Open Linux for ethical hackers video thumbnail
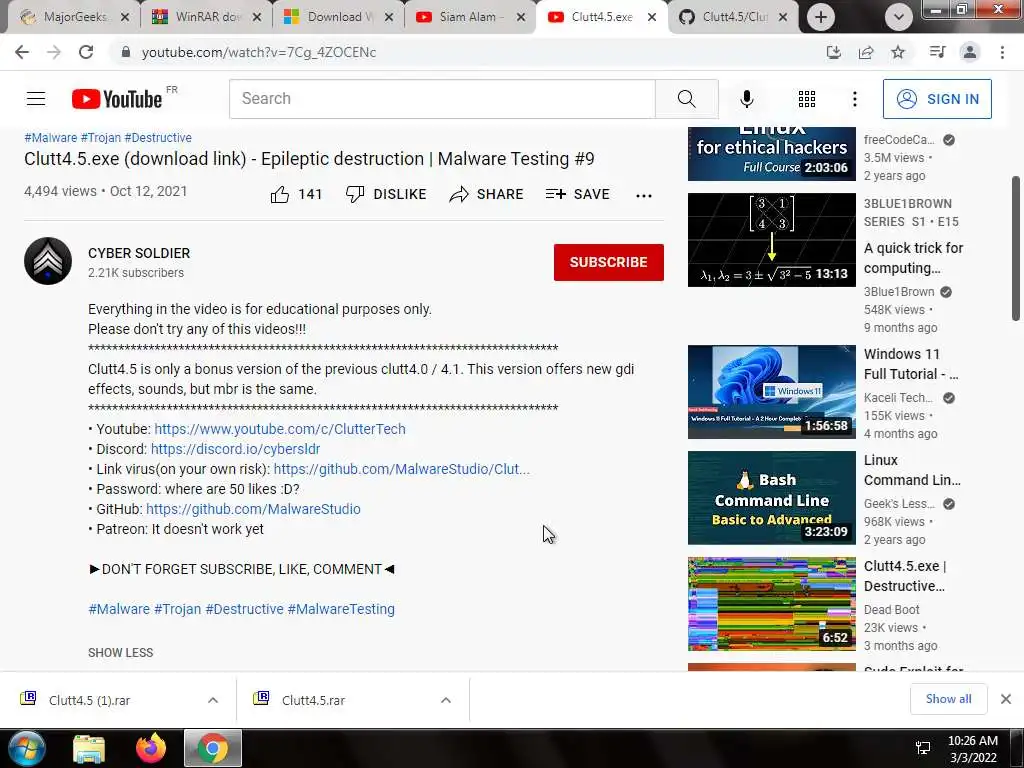This screenshot has height=768, width=1024. pyautogui.click(x=771, y=153)
